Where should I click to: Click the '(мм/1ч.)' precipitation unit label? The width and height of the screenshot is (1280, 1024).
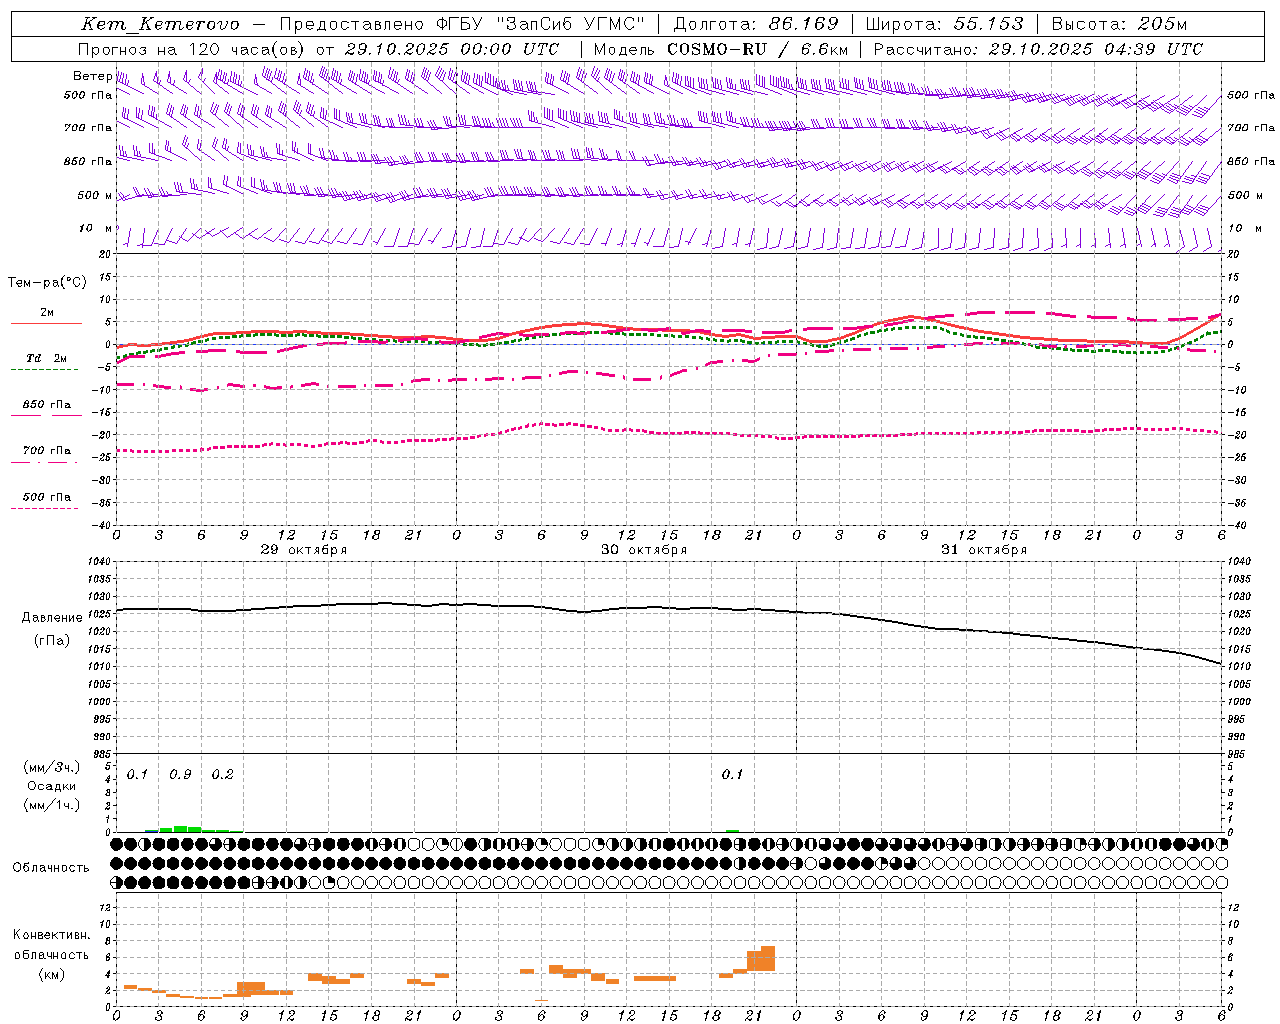point(52,804)
